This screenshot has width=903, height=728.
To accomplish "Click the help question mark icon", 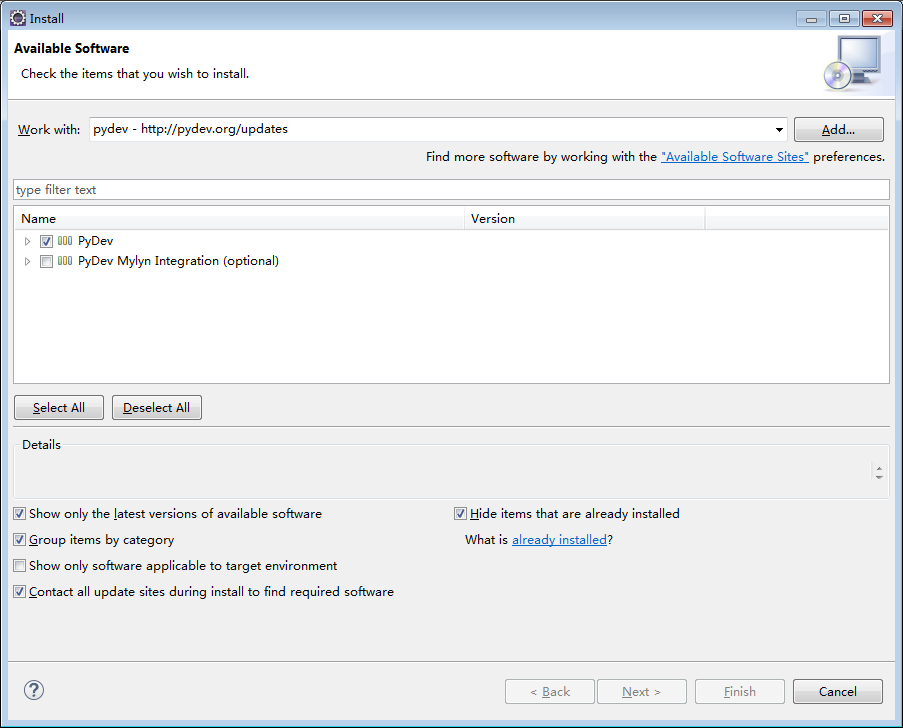I will [x=34, y=690].
